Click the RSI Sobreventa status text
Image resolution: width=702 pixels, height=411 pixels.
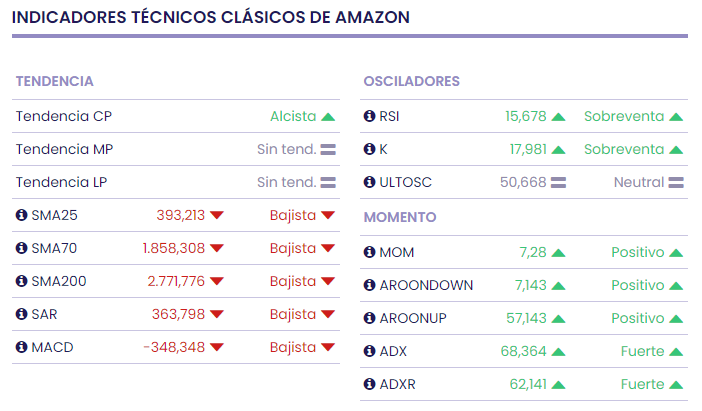(x=624, y=116)
